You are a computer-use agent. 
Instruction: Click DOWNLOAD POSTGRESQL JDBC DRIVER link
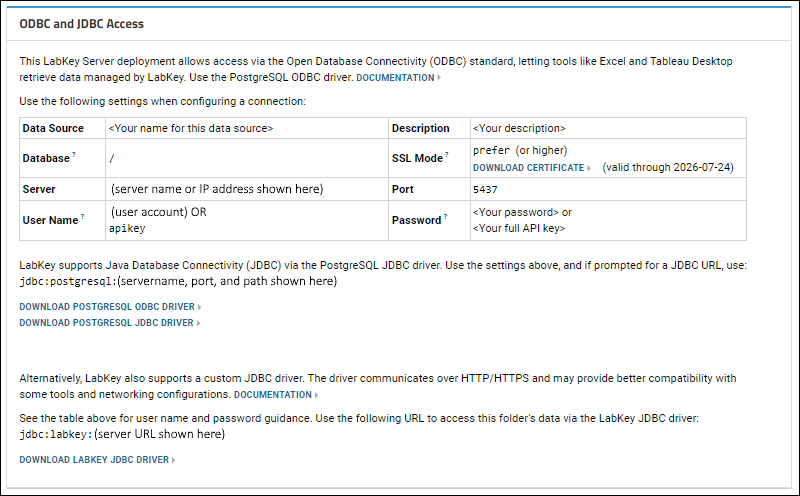[106, 323]
